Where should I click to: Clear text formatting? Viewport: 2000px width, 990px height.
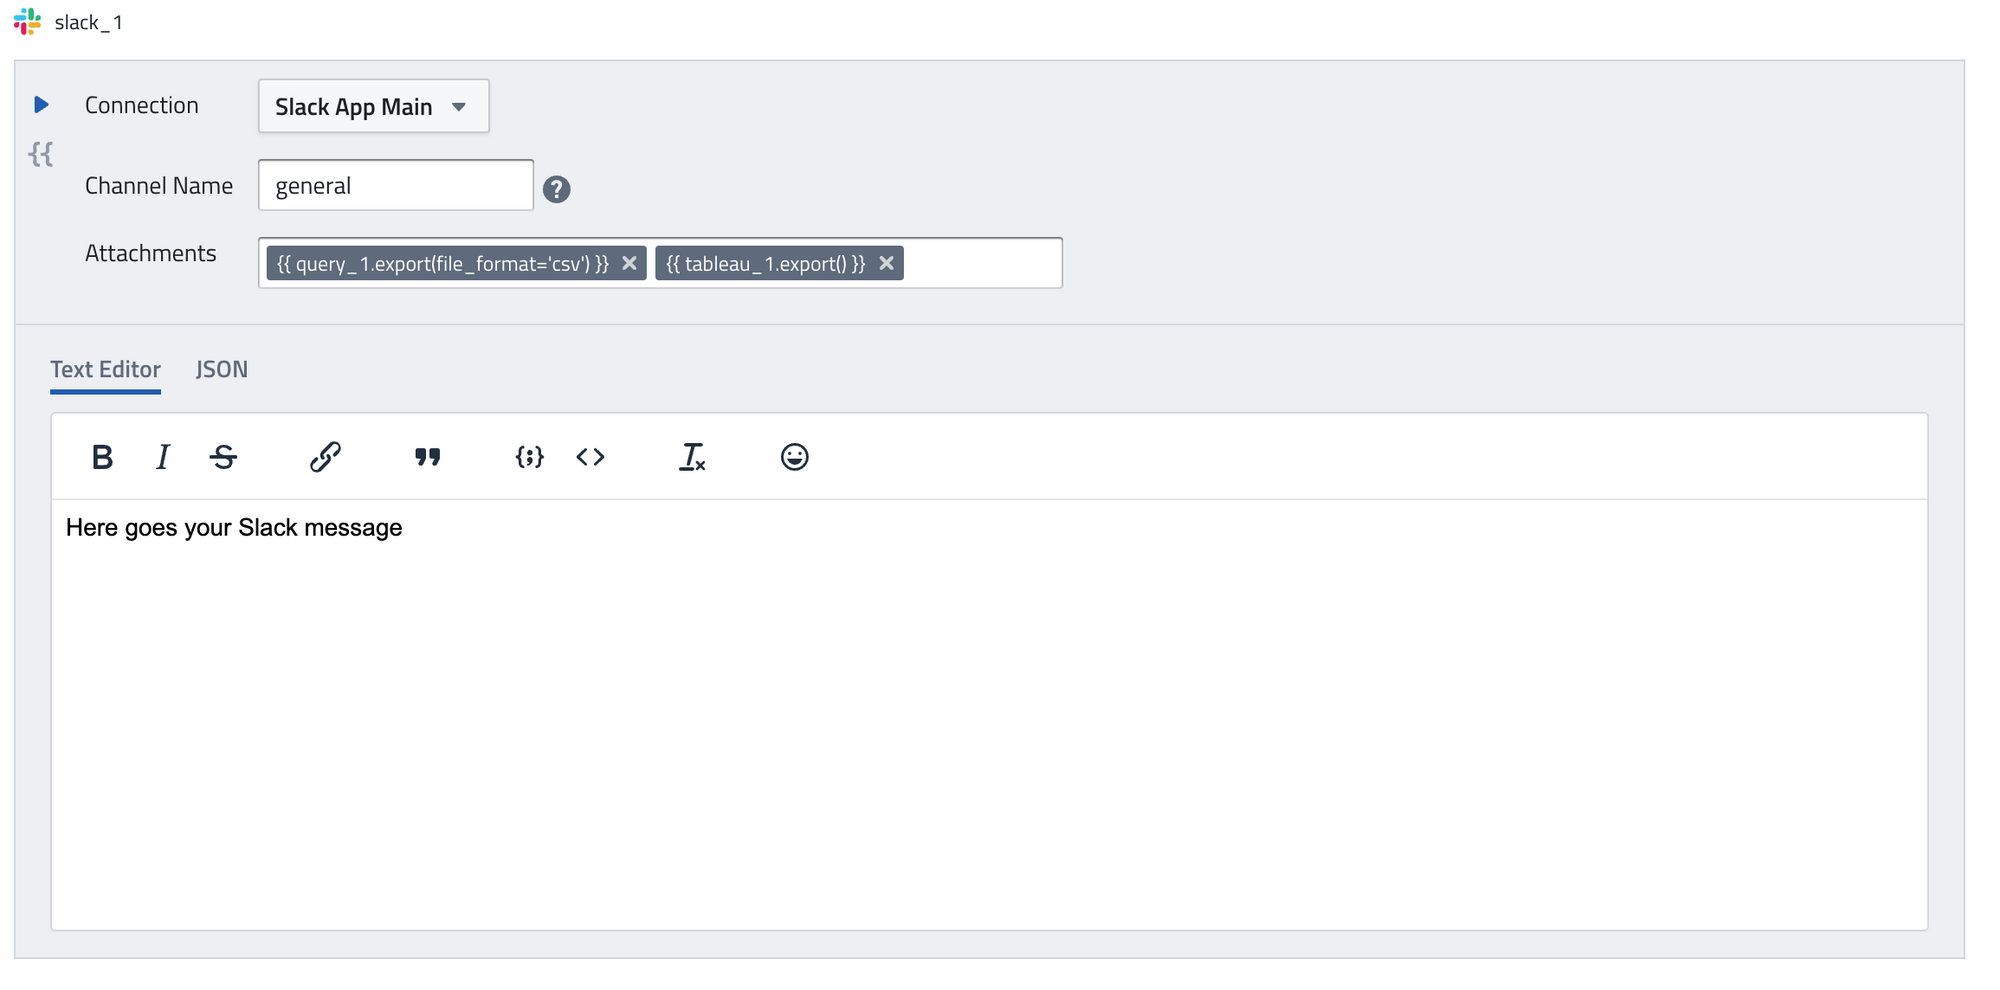[692, 457]
